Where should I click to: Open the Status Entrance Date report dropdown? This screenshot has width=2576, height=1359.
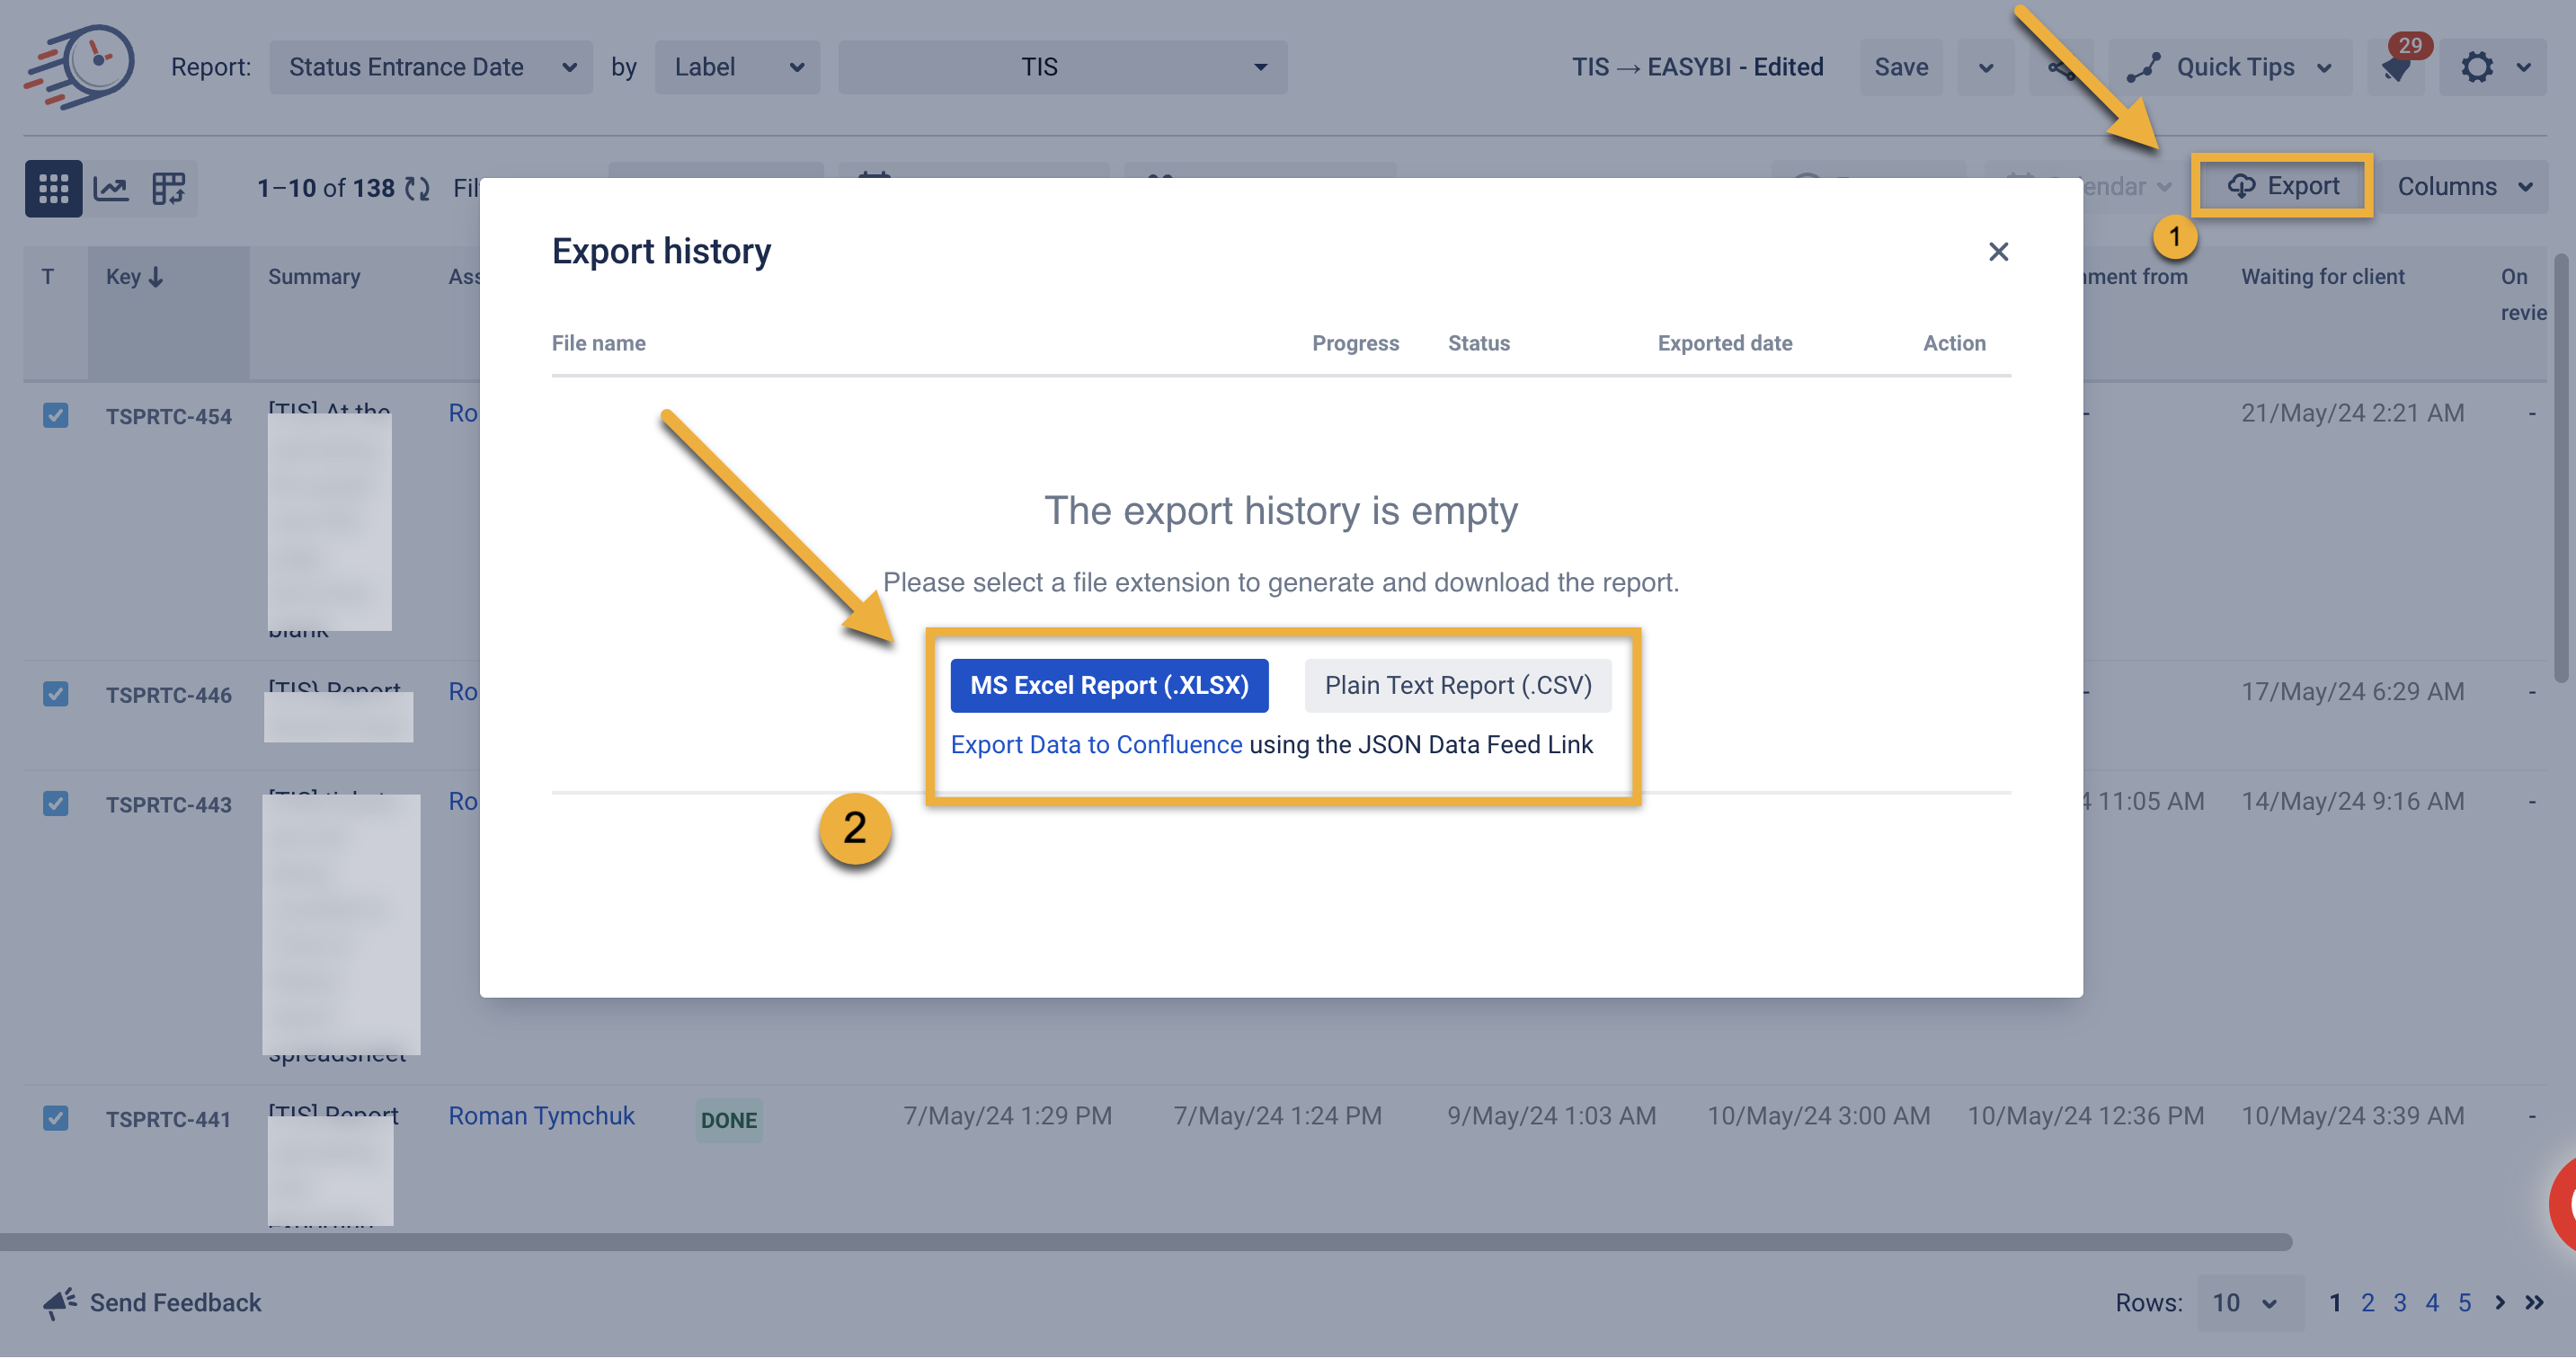click(431, 67)
